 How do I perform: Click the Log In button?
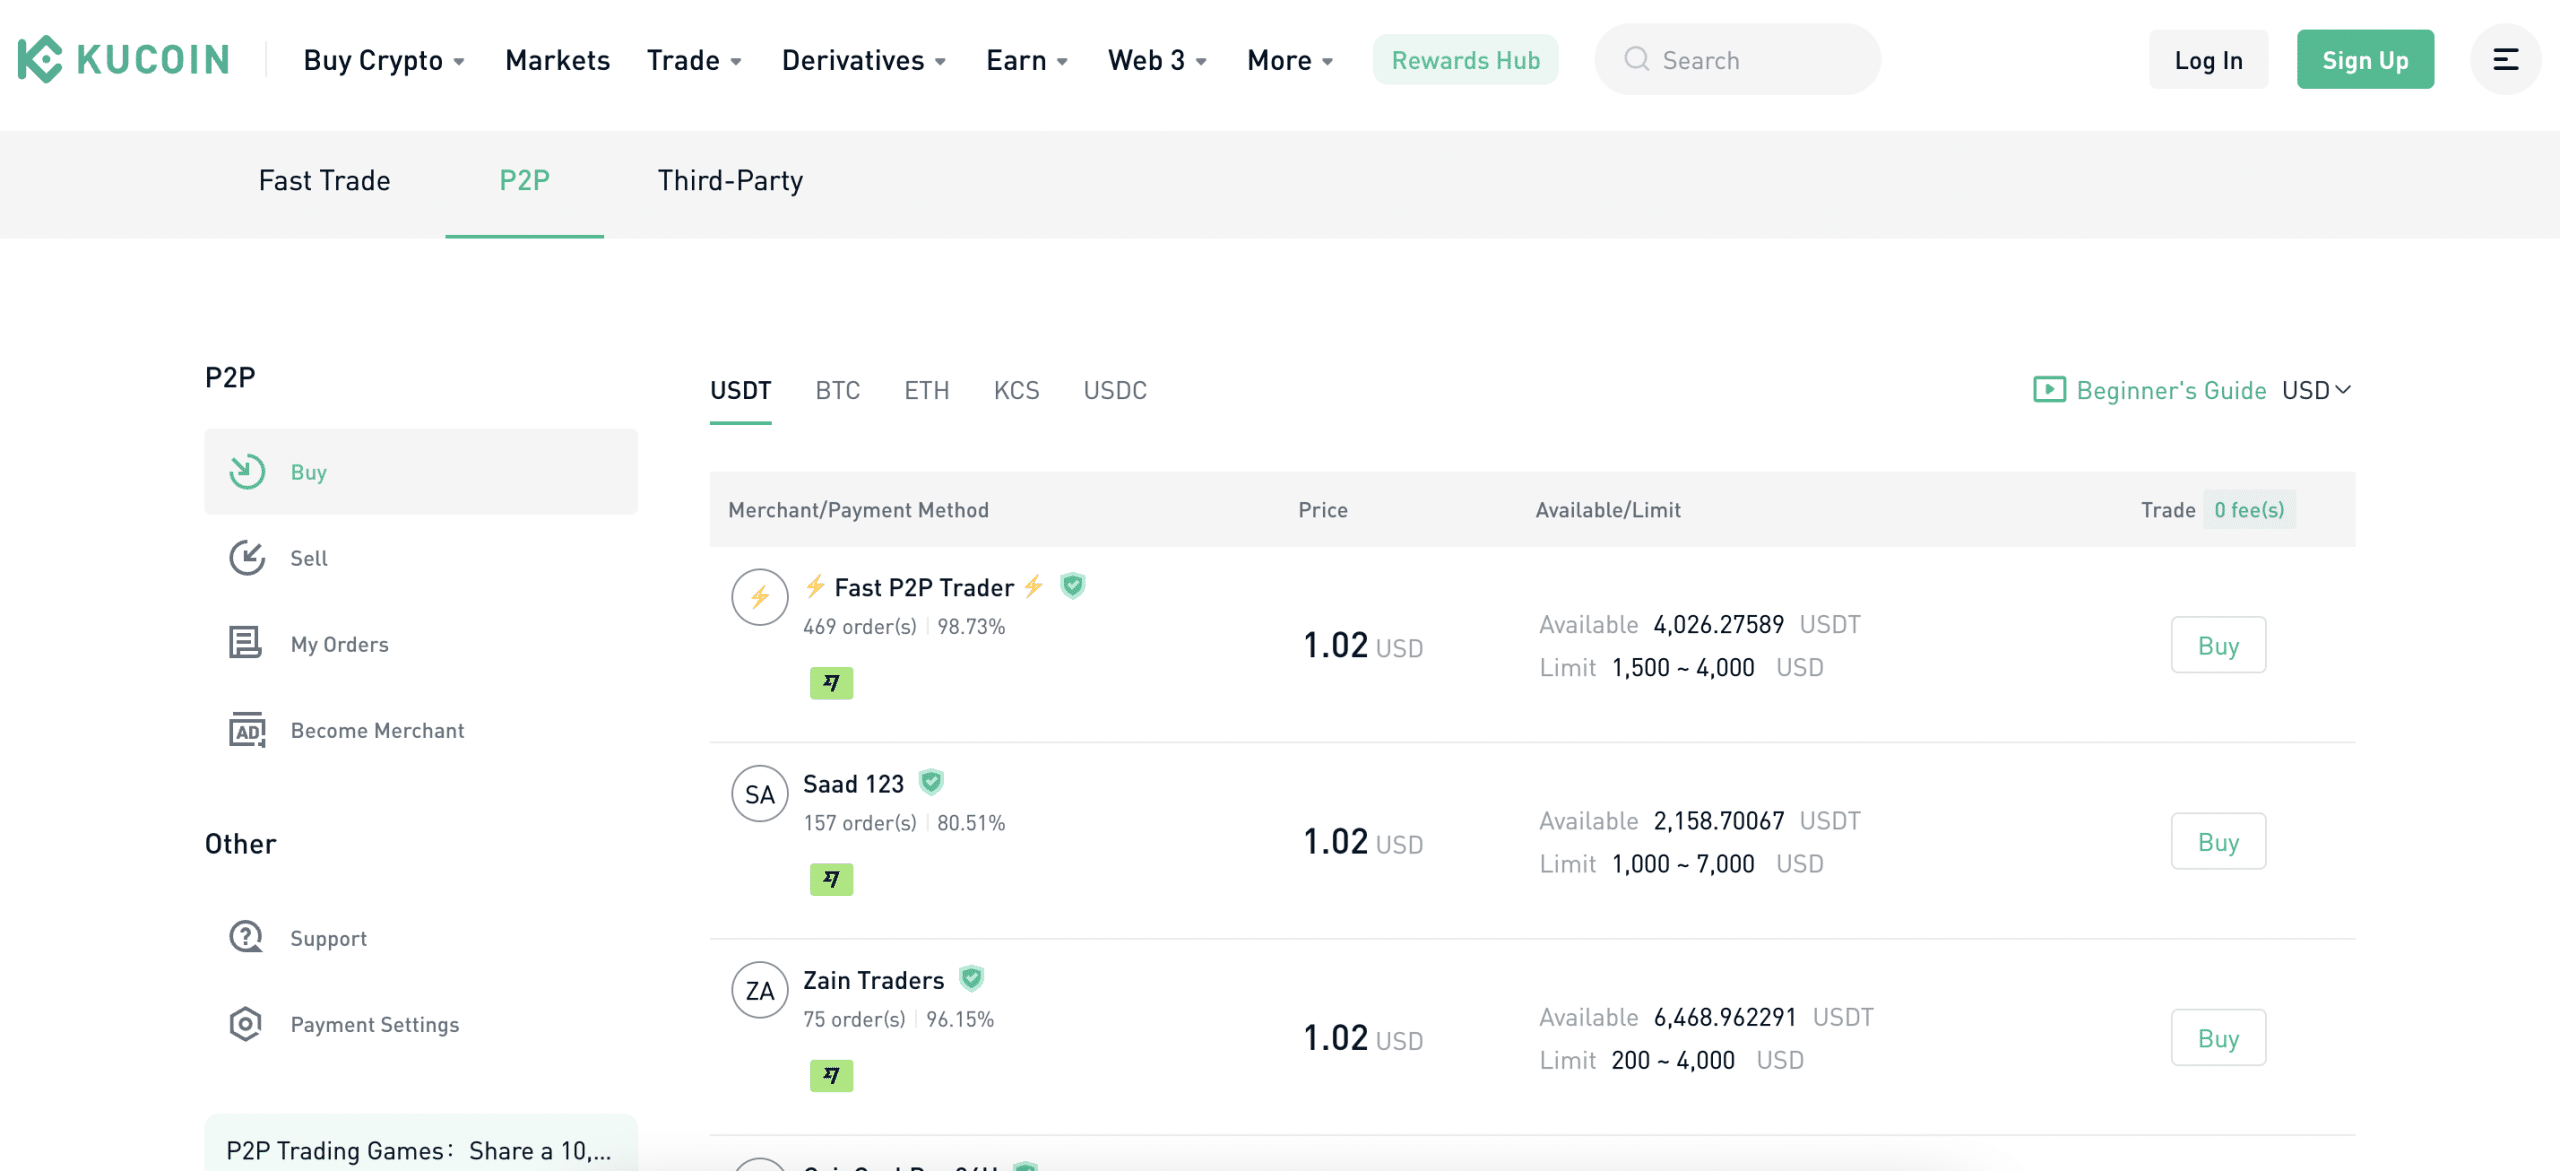tap(2208, 60)
